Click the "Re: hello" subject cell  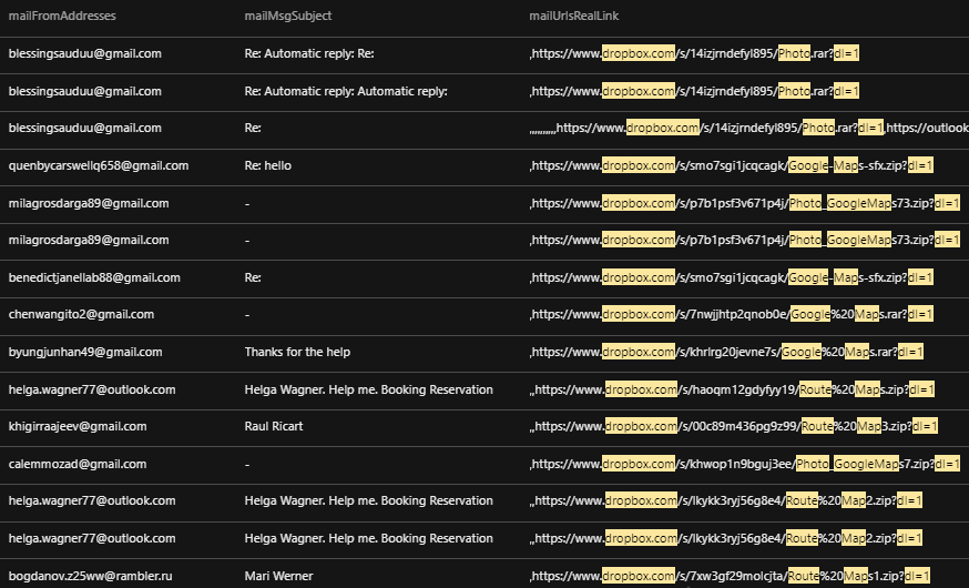coord(268,166)
